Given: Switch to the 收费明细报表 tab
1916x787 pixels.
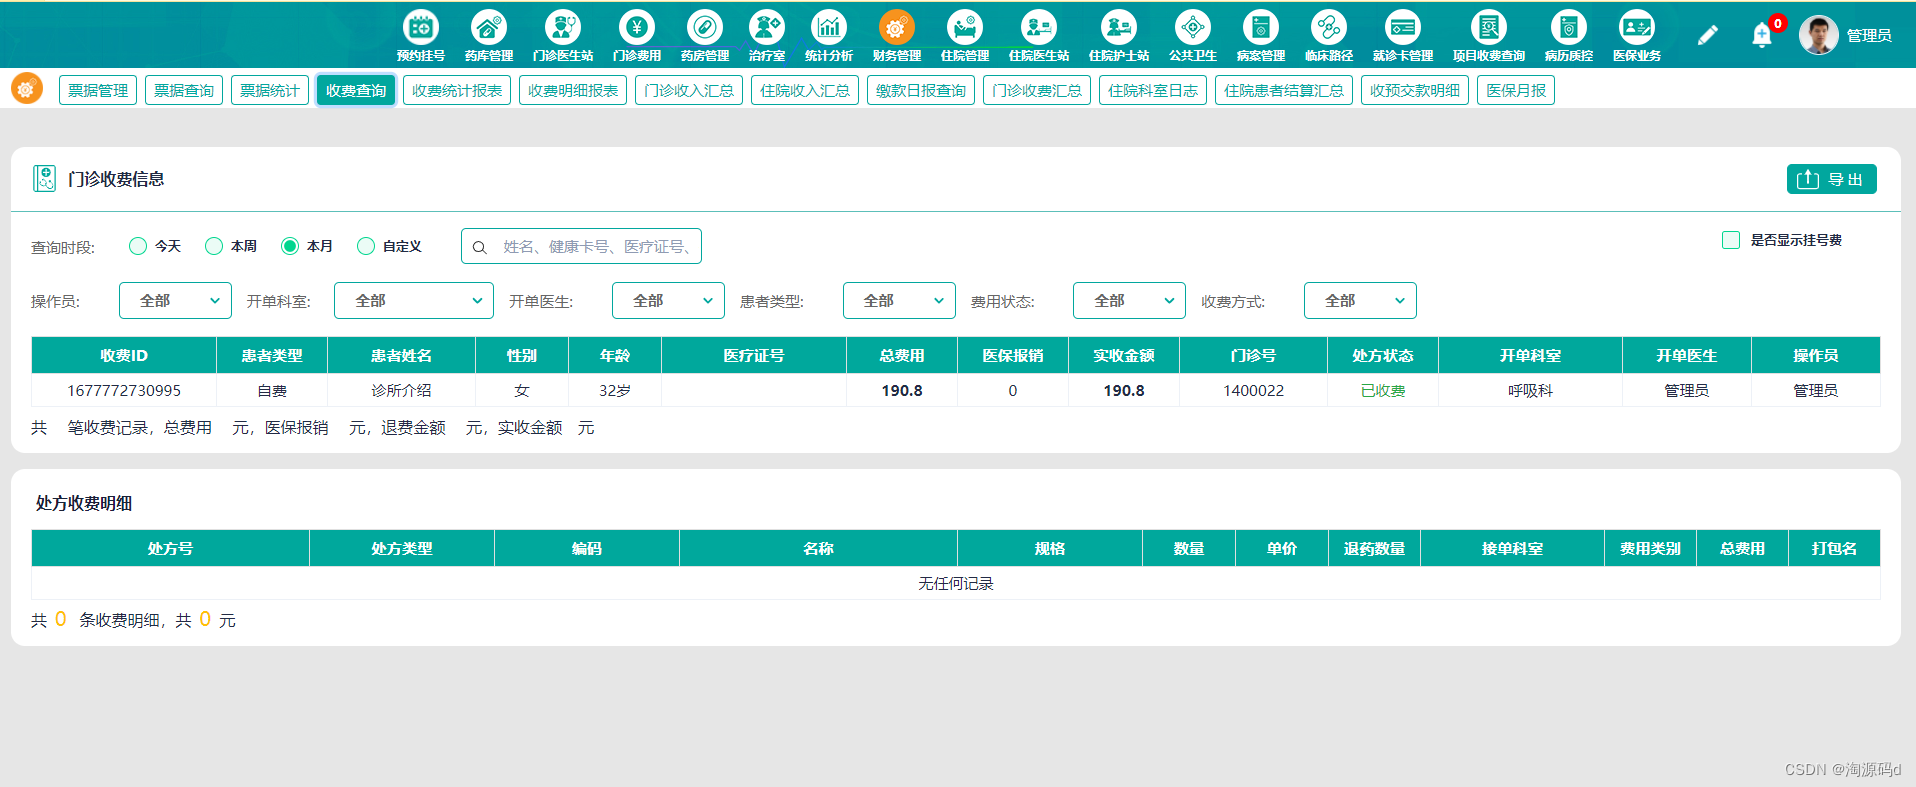Looking at the screenshot, I should 573,90.
